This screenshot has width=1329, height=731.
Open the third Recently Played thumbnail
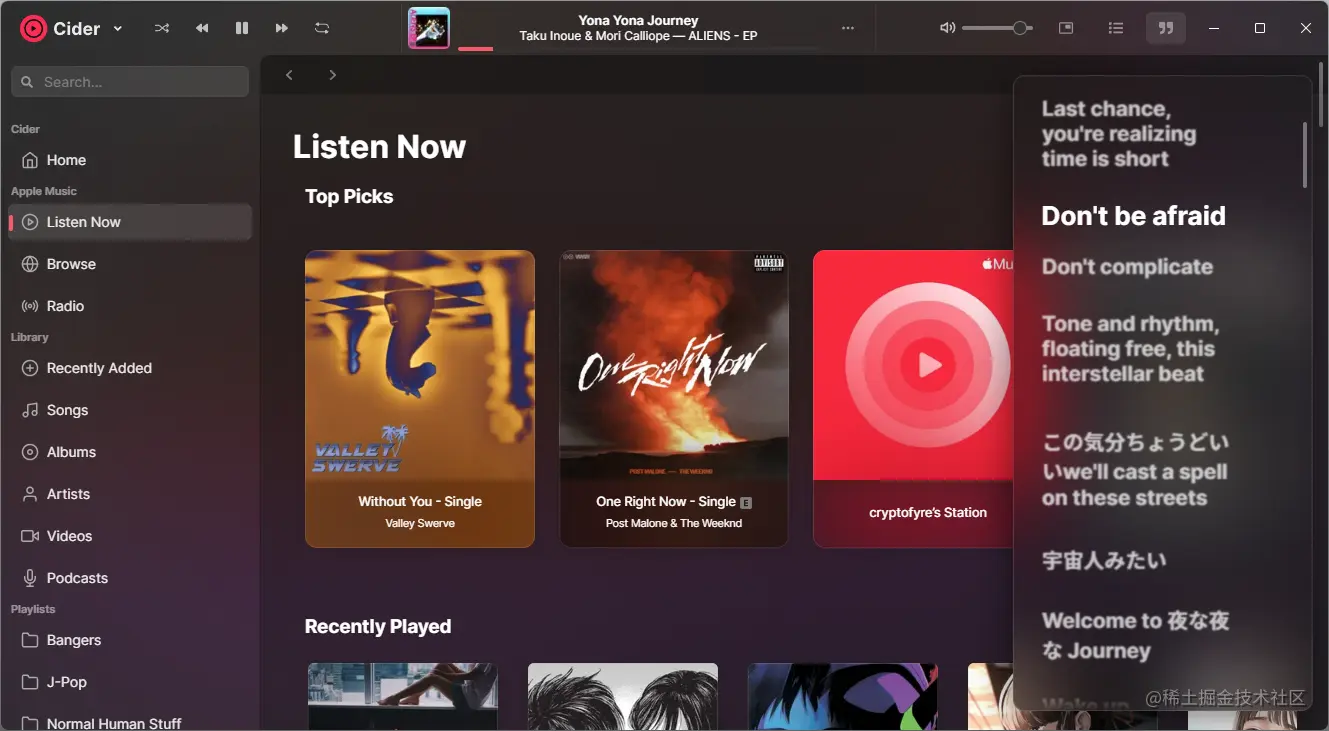(x=843, y=696)
